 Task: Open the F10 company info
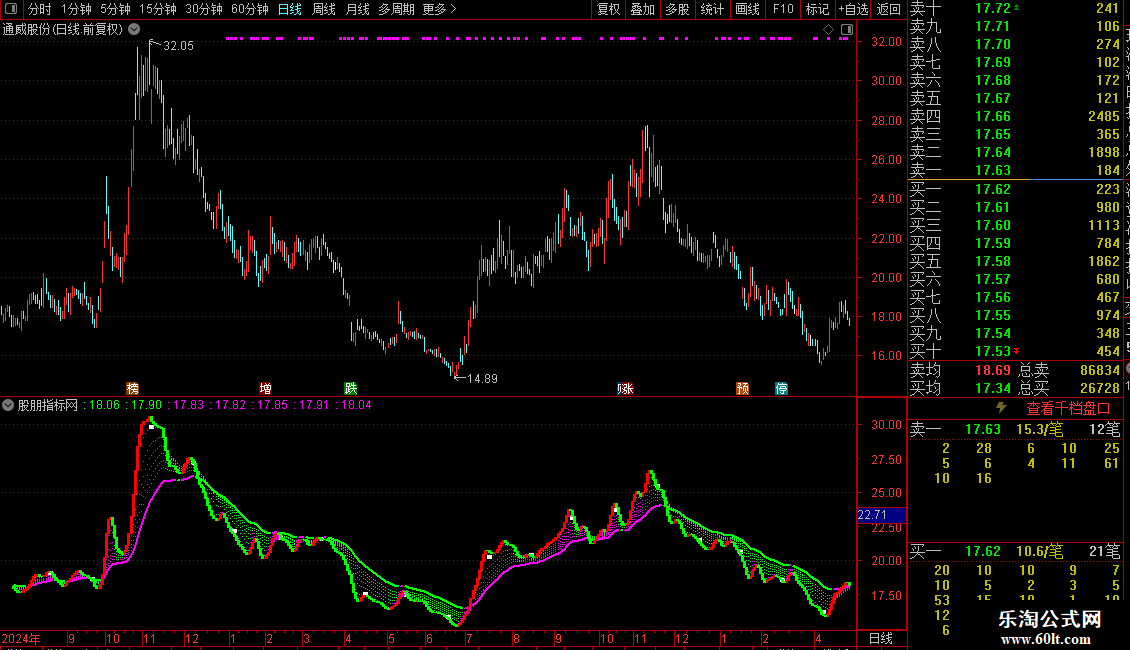click(x=783, y=9)
